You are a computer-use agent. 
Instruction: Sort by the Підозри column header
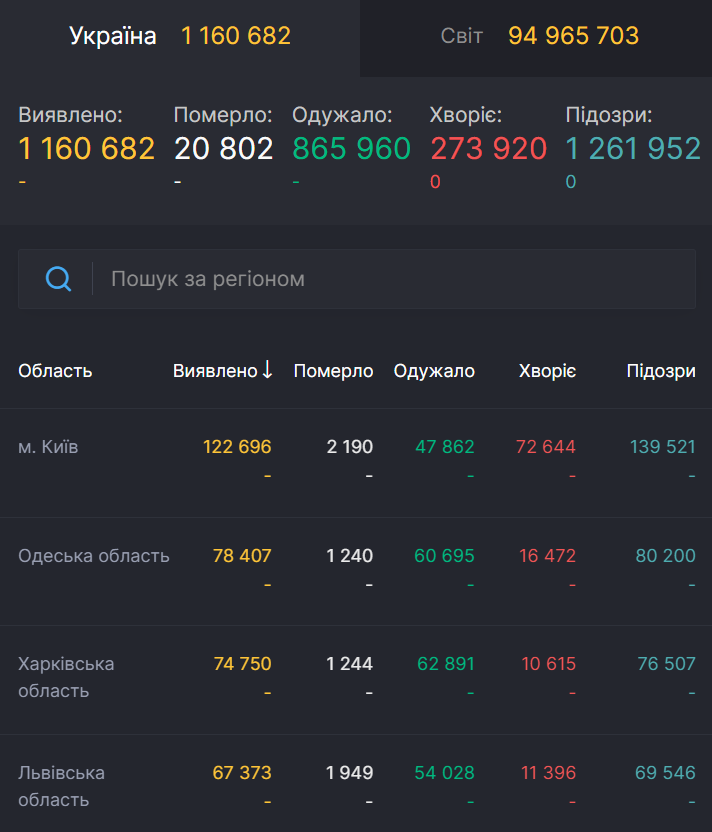click(661, 371)
